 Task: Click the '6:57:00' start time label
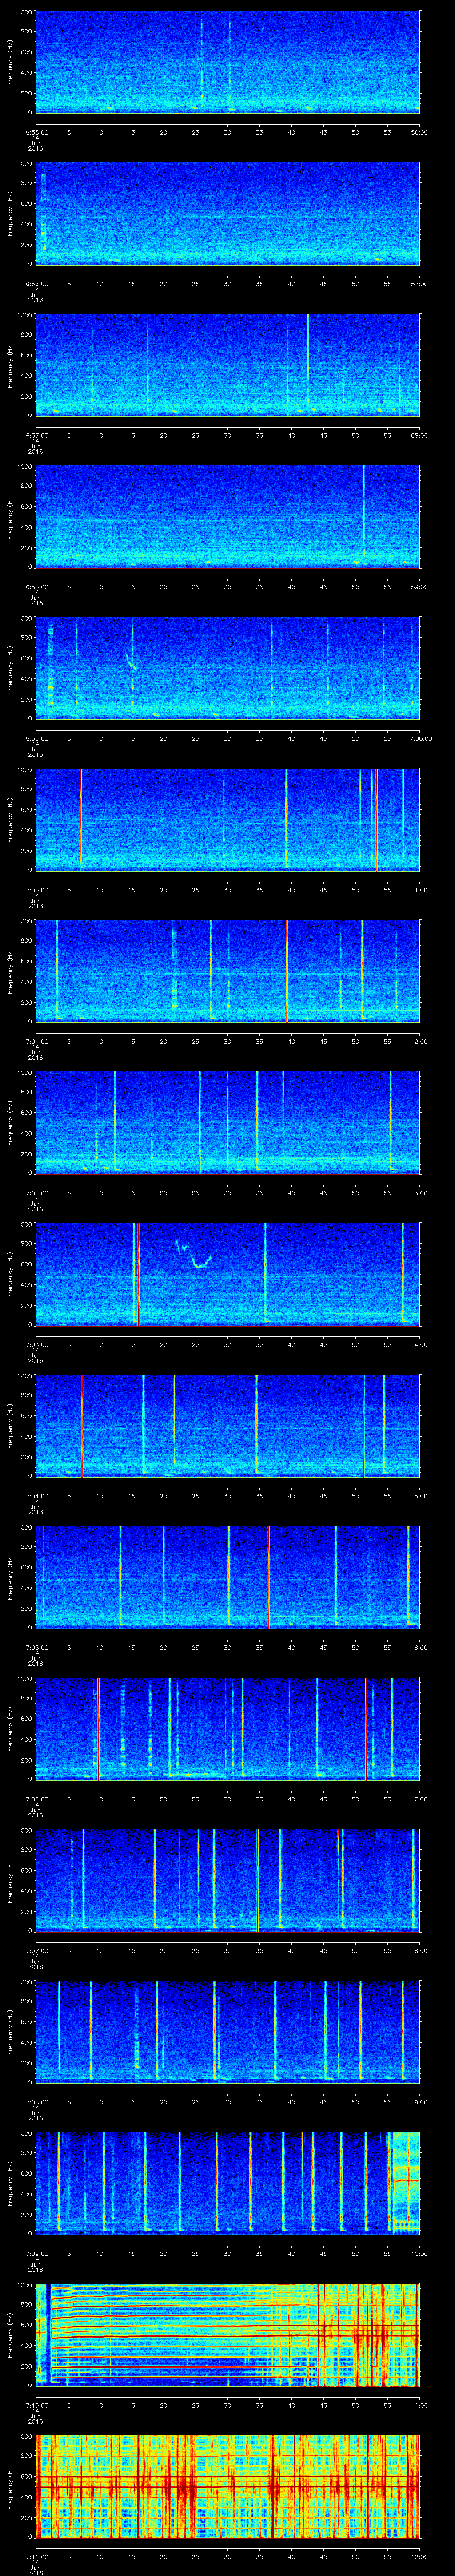pos(36,435)
